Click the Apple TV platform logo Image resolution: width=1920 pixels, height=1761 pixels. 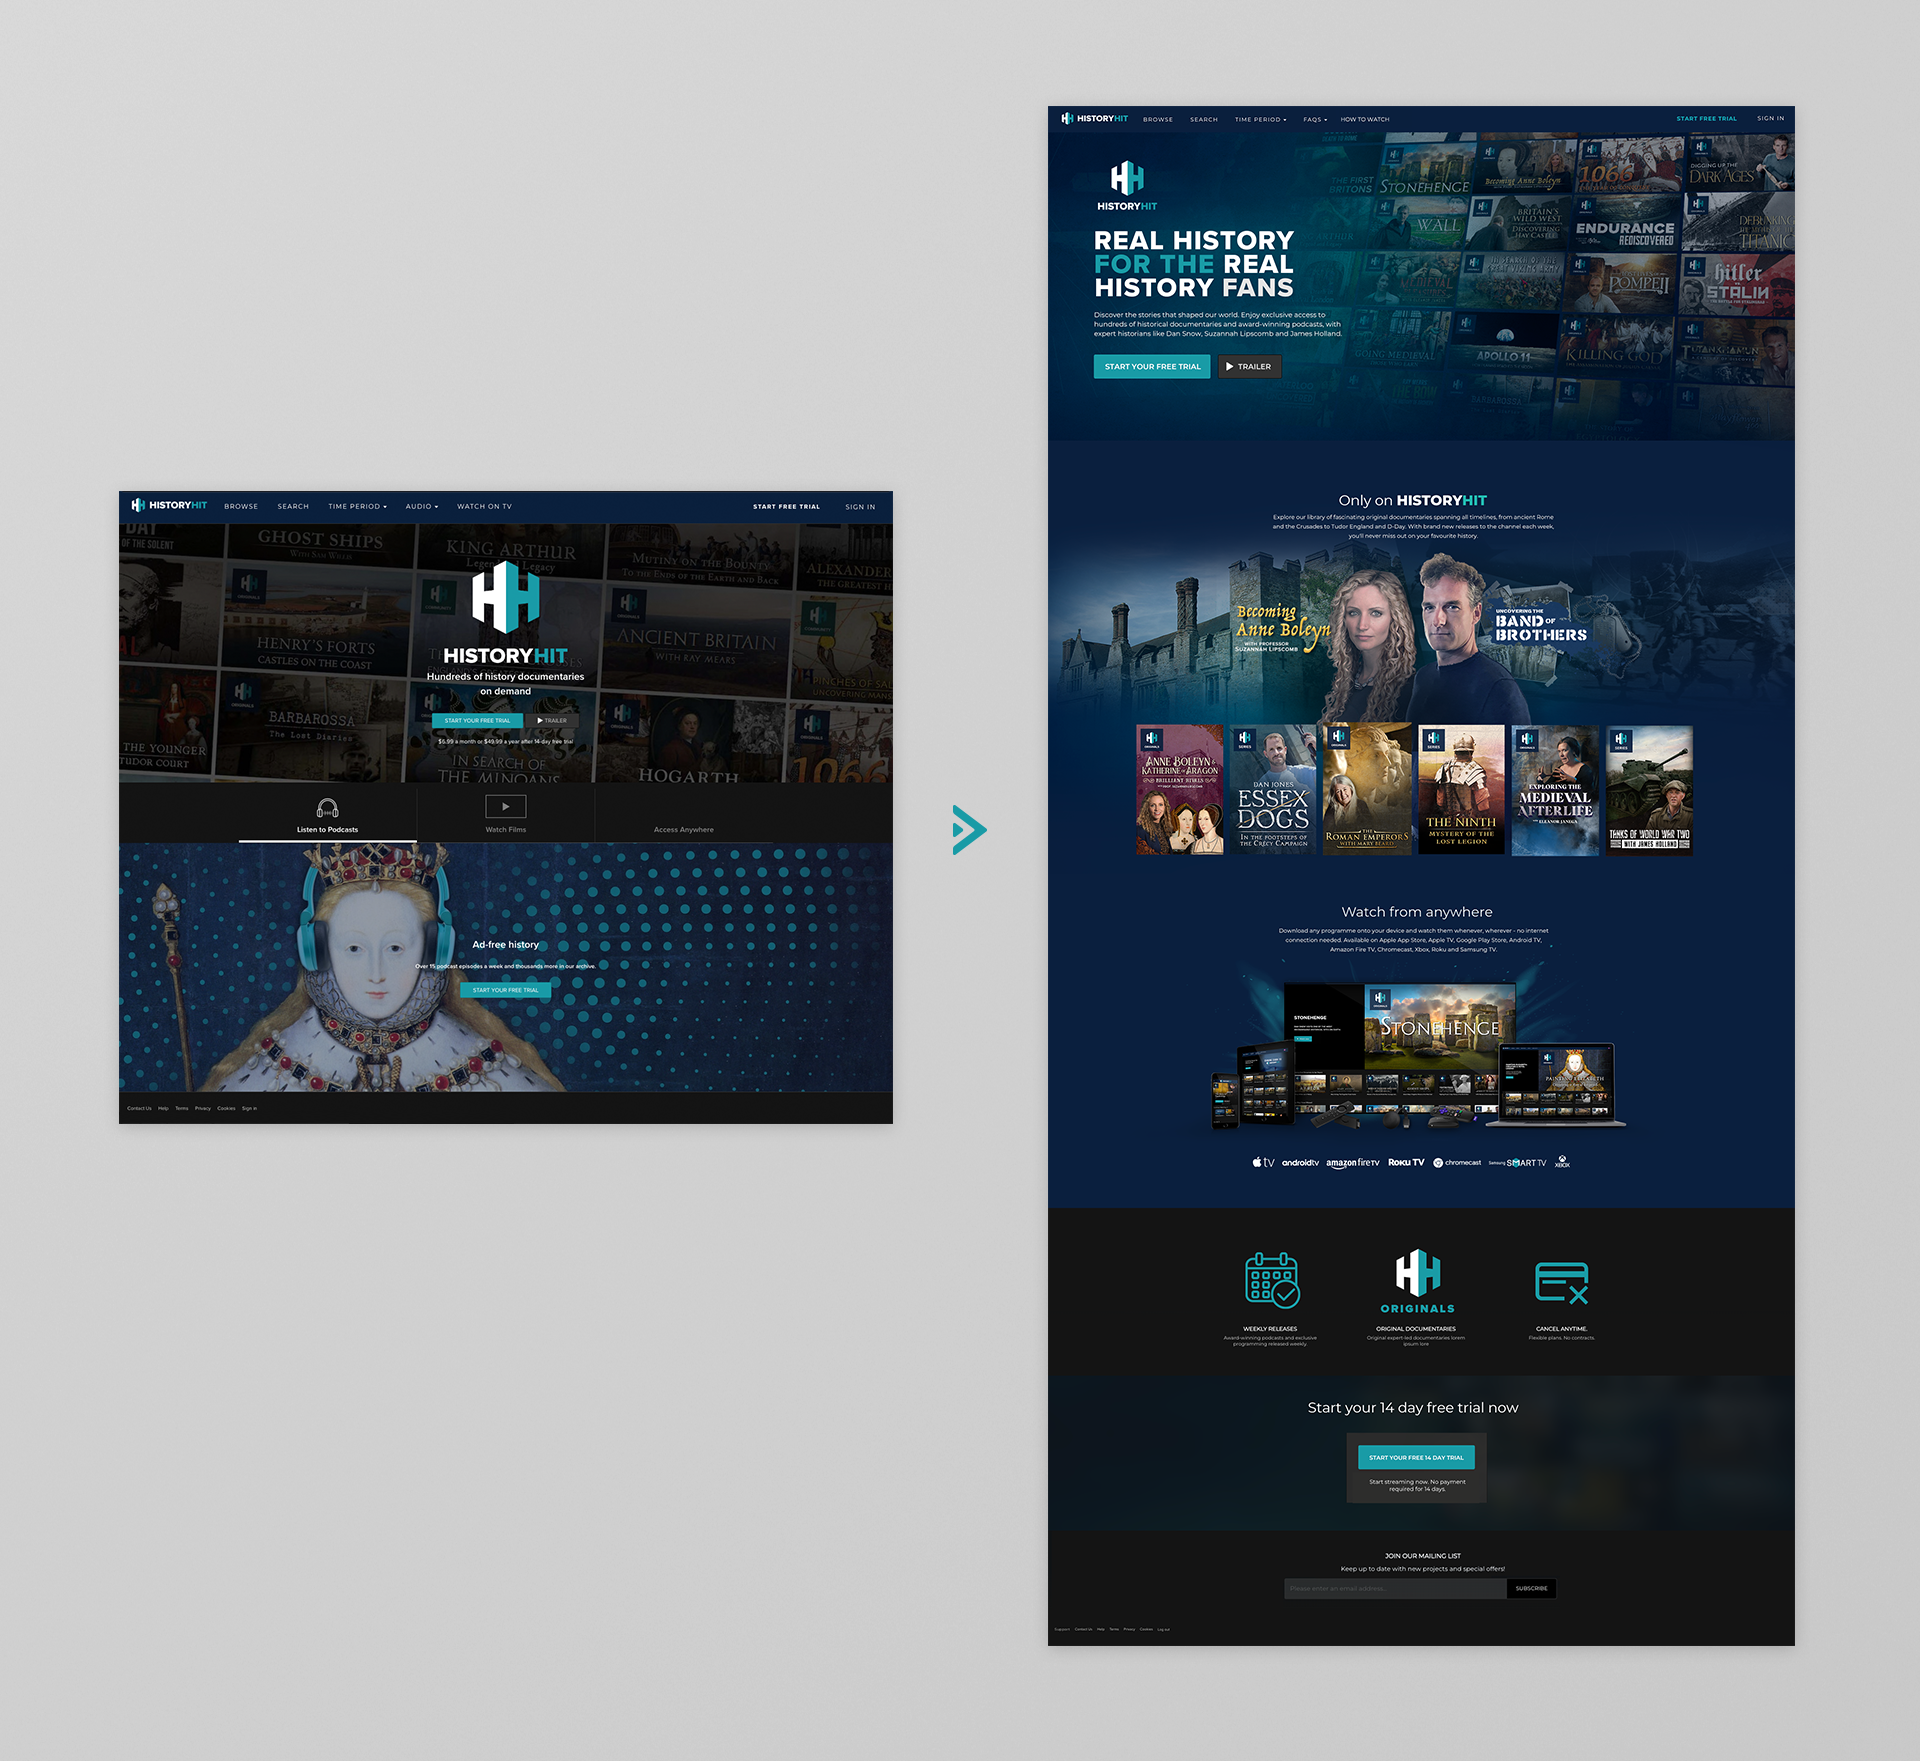click(1263, 1162)
